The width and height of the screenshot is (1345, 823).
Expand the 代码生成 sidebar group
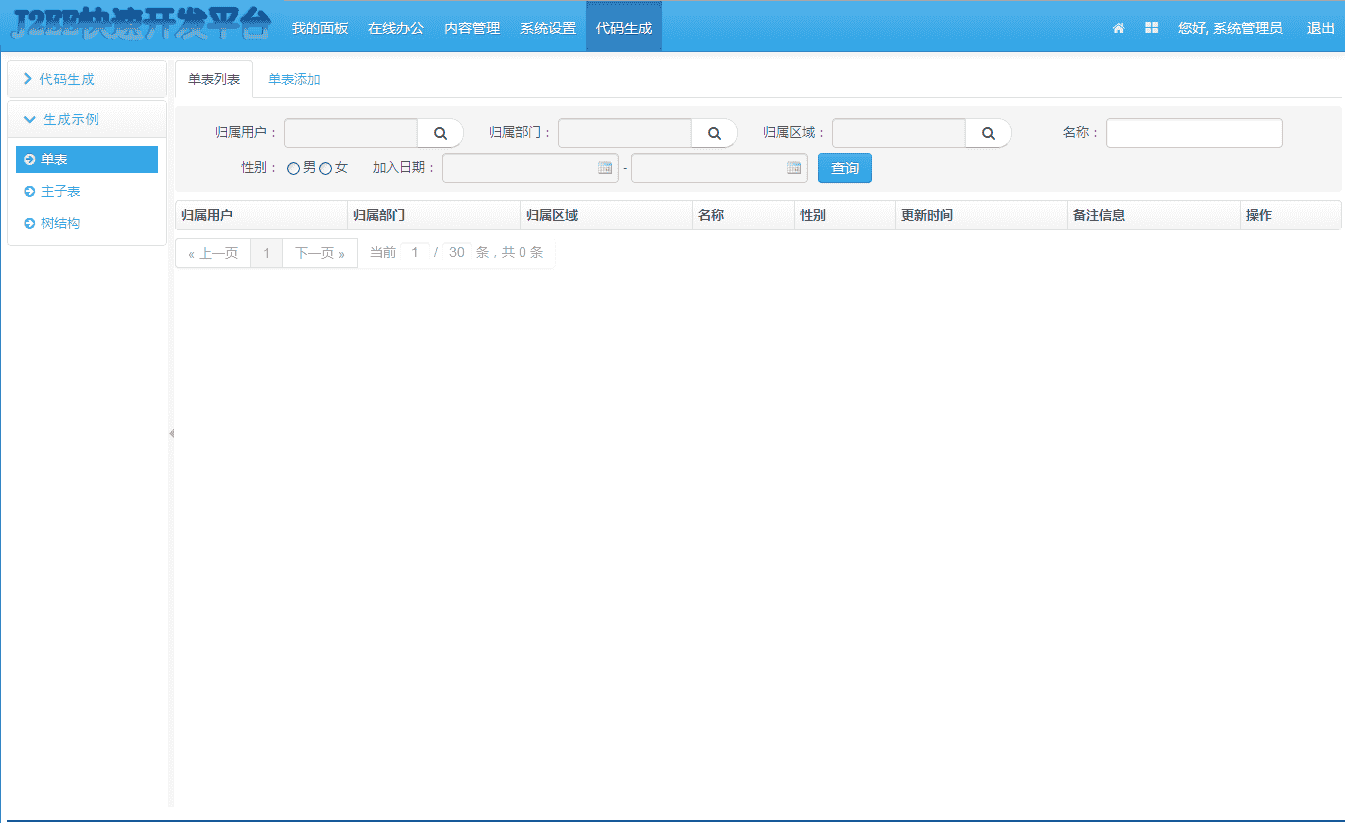coord(87,79)
